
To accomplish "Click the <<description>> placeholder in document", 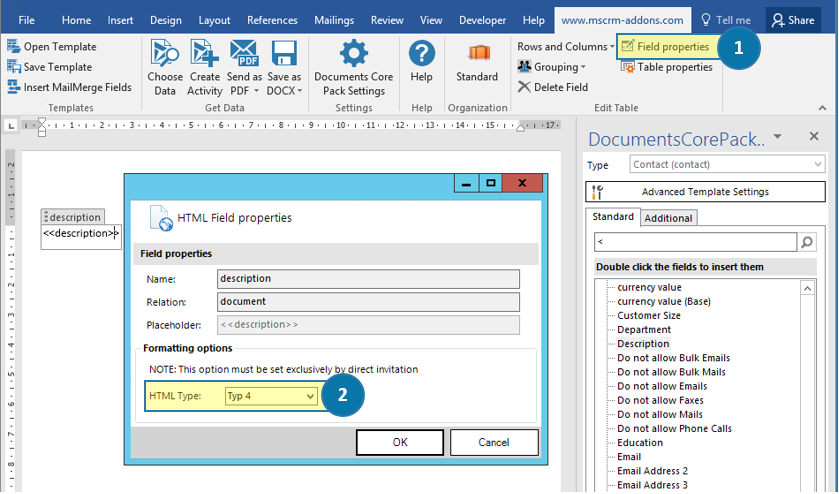I will (80, 233).
